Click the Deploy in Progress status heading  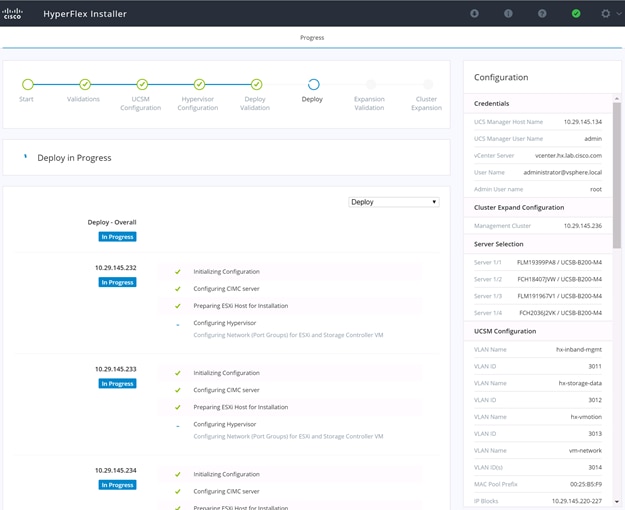click(x=74, y=158)
